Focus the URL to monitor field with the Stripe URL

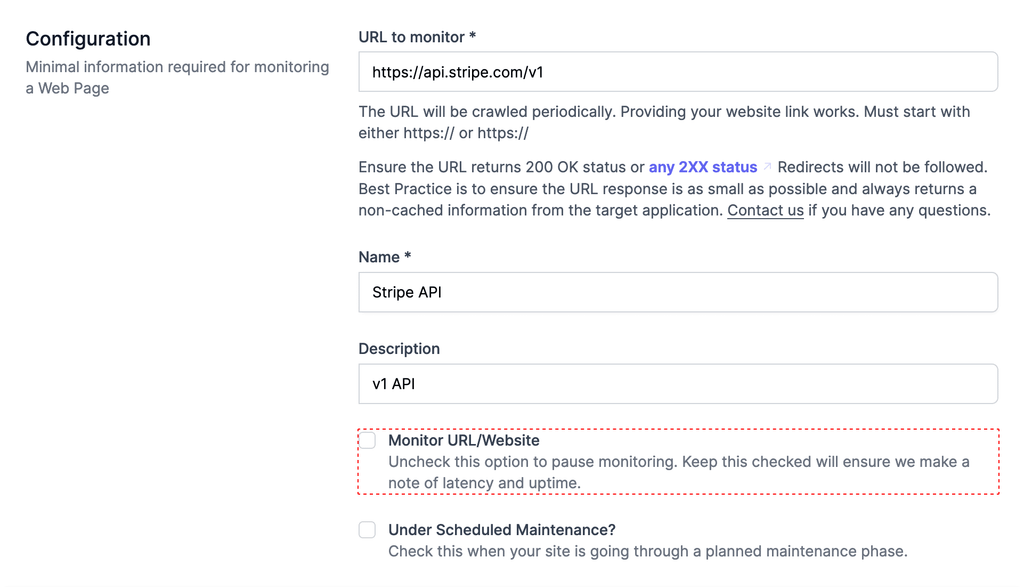coord(678,72)
